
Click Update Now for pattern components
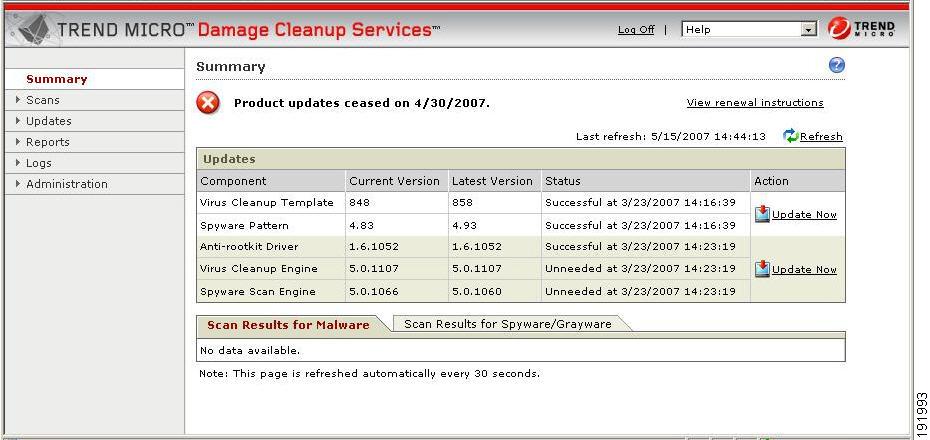pos(804,215)
